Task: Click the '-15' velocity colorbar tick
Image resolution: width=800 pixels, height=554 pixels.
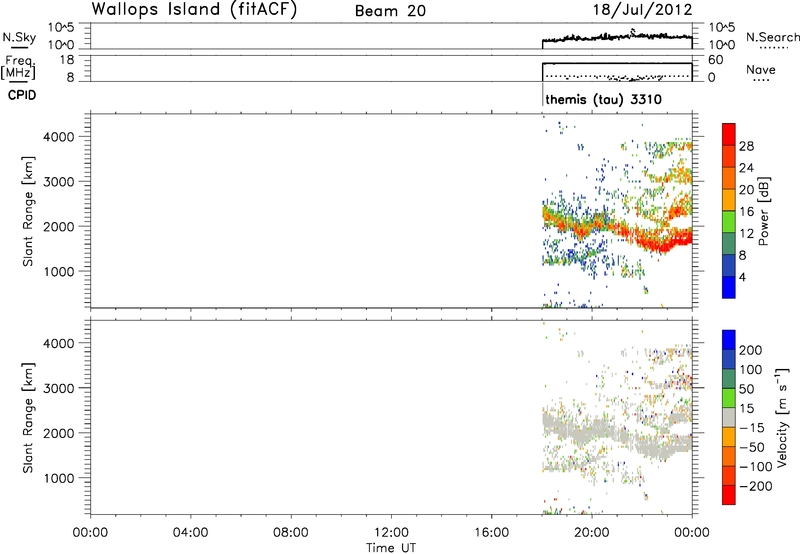Action: (752, 427)
